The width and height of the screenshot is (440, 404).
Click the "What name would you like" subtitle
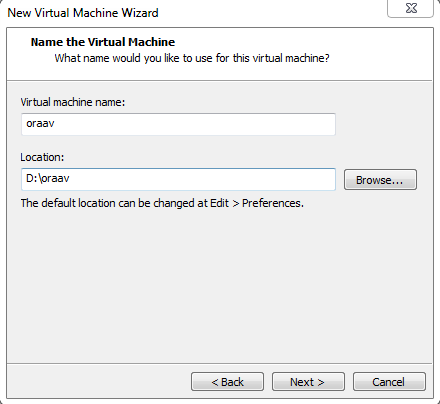(x=192, y=58)
